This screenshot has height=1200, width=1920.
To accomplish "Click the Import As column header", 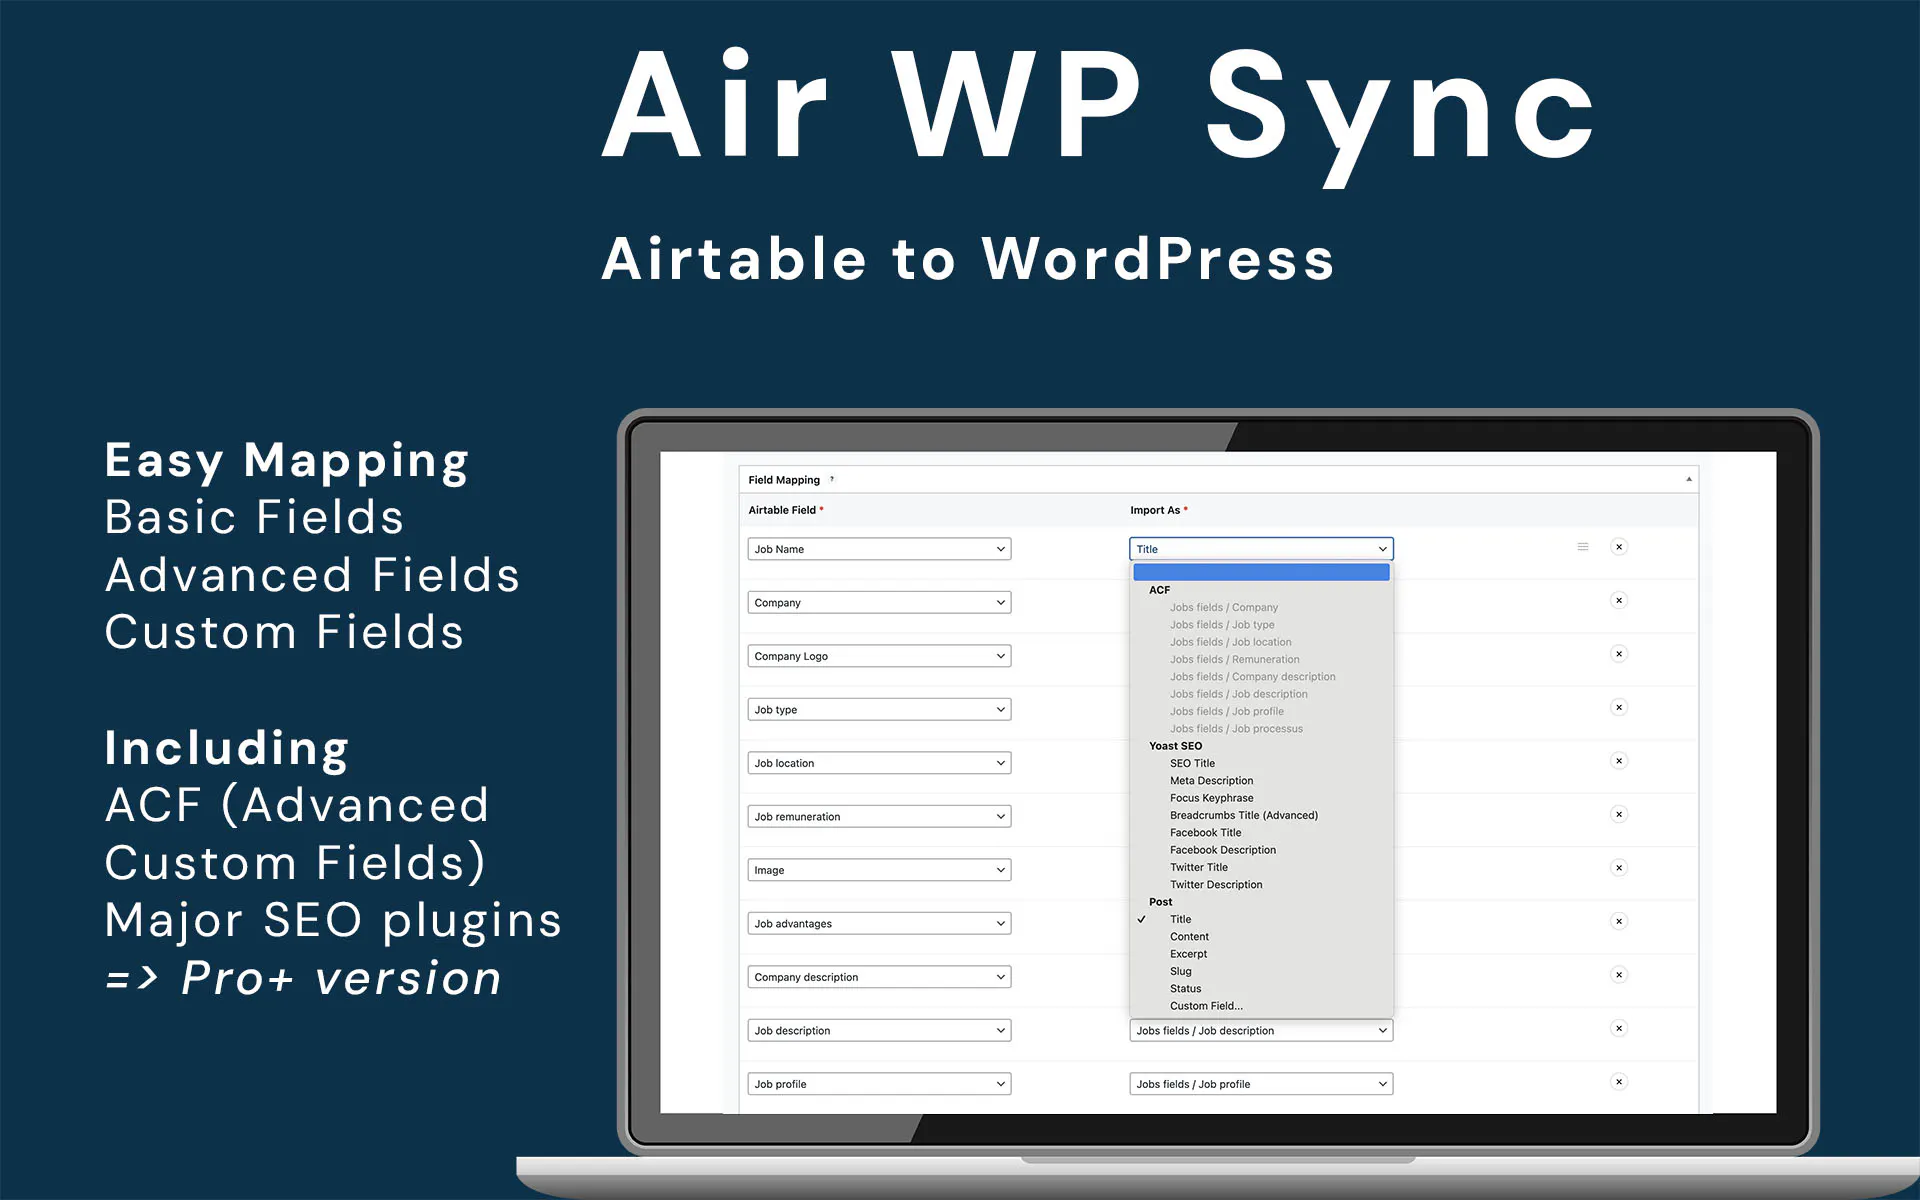I will 1155,510.
